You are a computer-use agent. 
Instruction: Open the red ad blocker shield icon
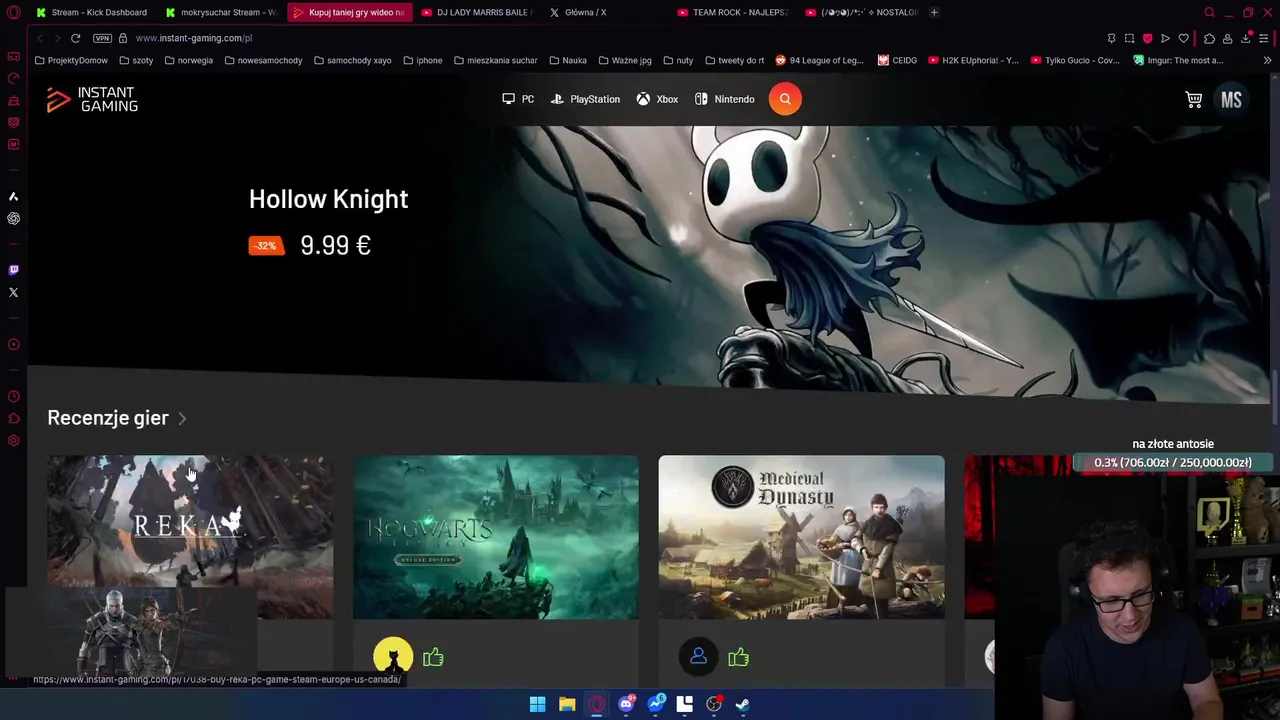point(1147,38)
